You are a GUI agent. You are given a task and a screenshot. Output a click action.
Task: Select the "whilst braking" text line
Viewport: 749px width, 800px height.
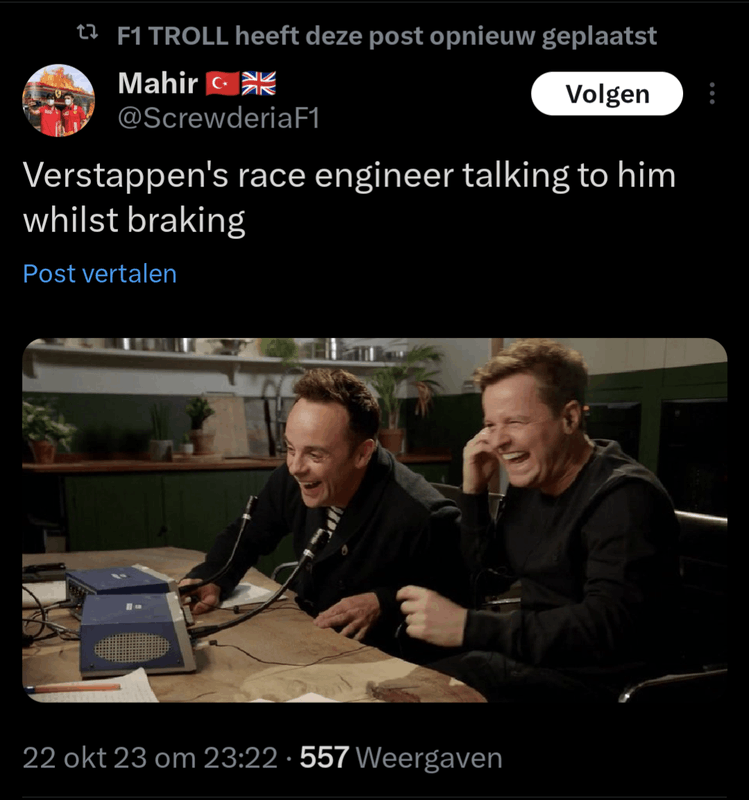(134, 221)
